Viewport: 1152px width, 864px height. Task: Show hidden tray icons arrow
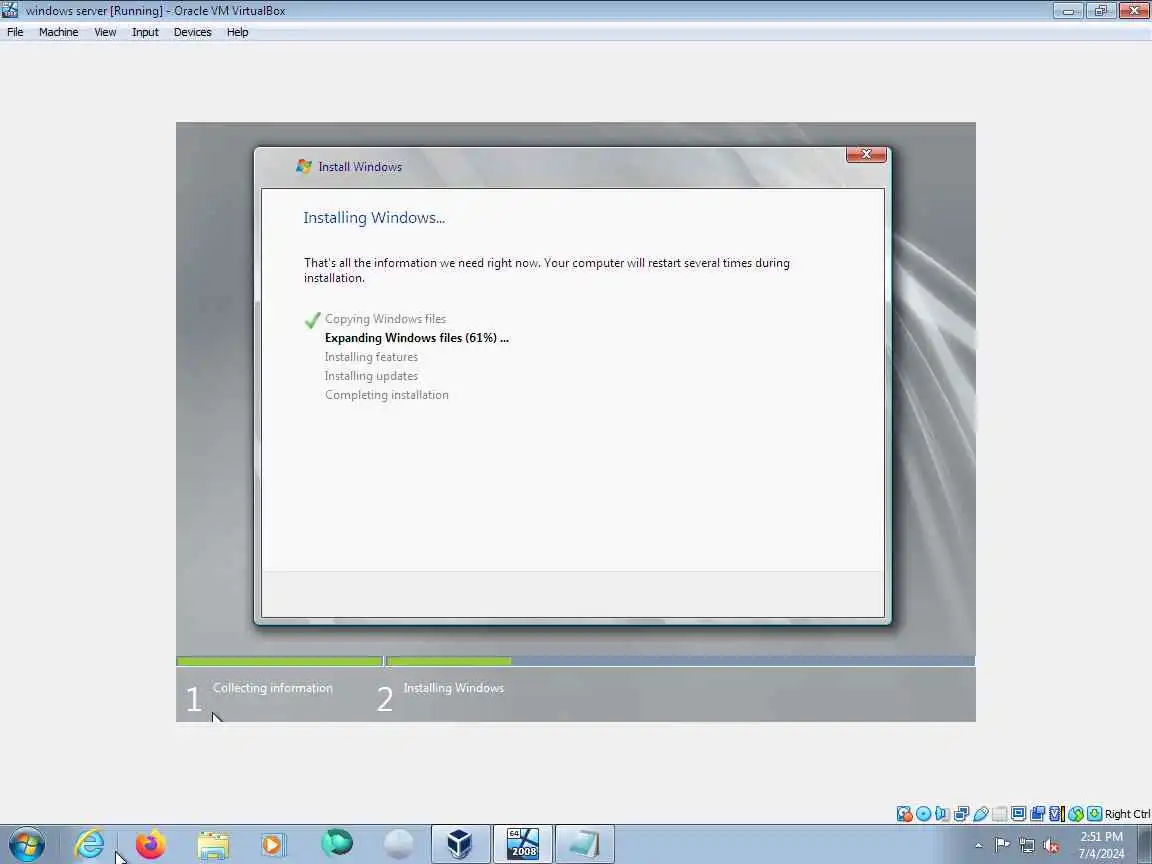point(979,845)
